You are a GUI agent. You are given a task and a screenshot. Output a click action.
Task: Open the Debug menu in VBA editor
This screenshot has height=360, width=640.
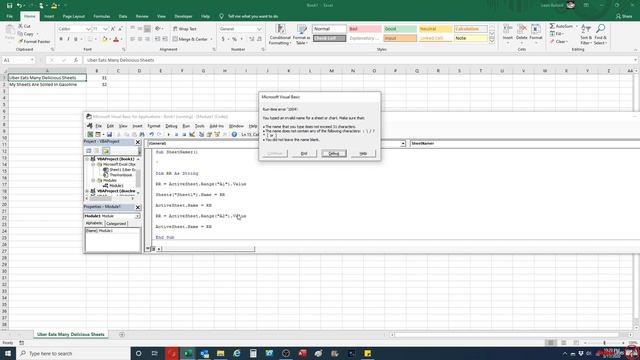tap(171, 126)
